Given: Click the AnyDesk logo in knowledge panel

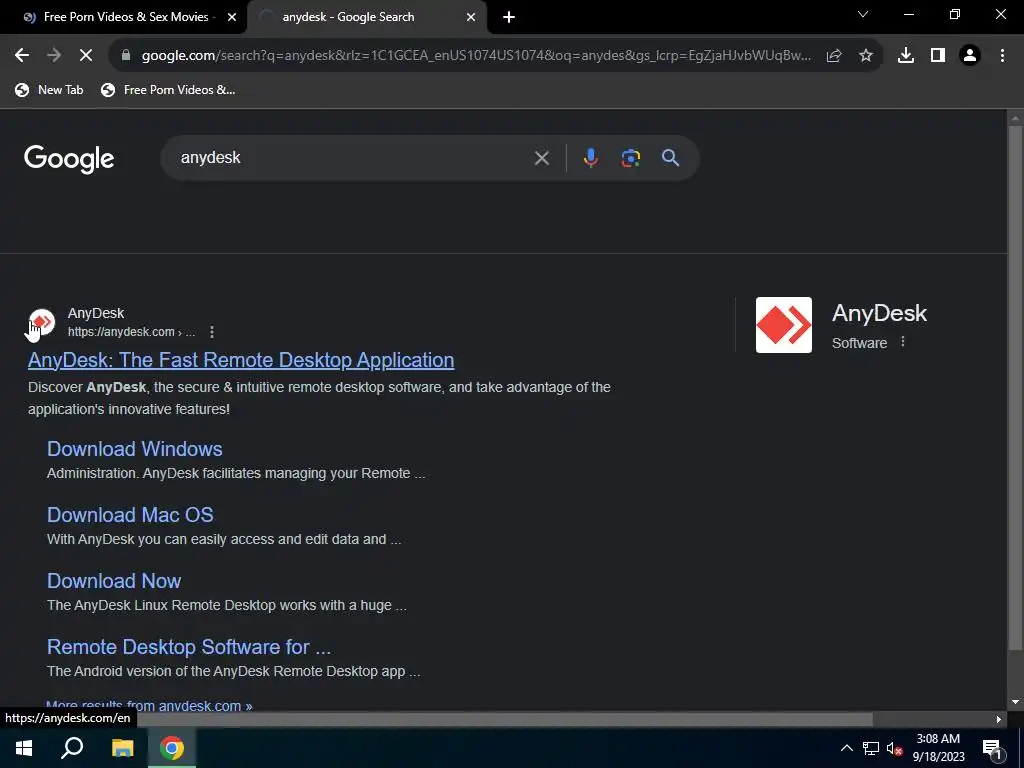Looking at the screenshot, I should click(x=784, y=325).
